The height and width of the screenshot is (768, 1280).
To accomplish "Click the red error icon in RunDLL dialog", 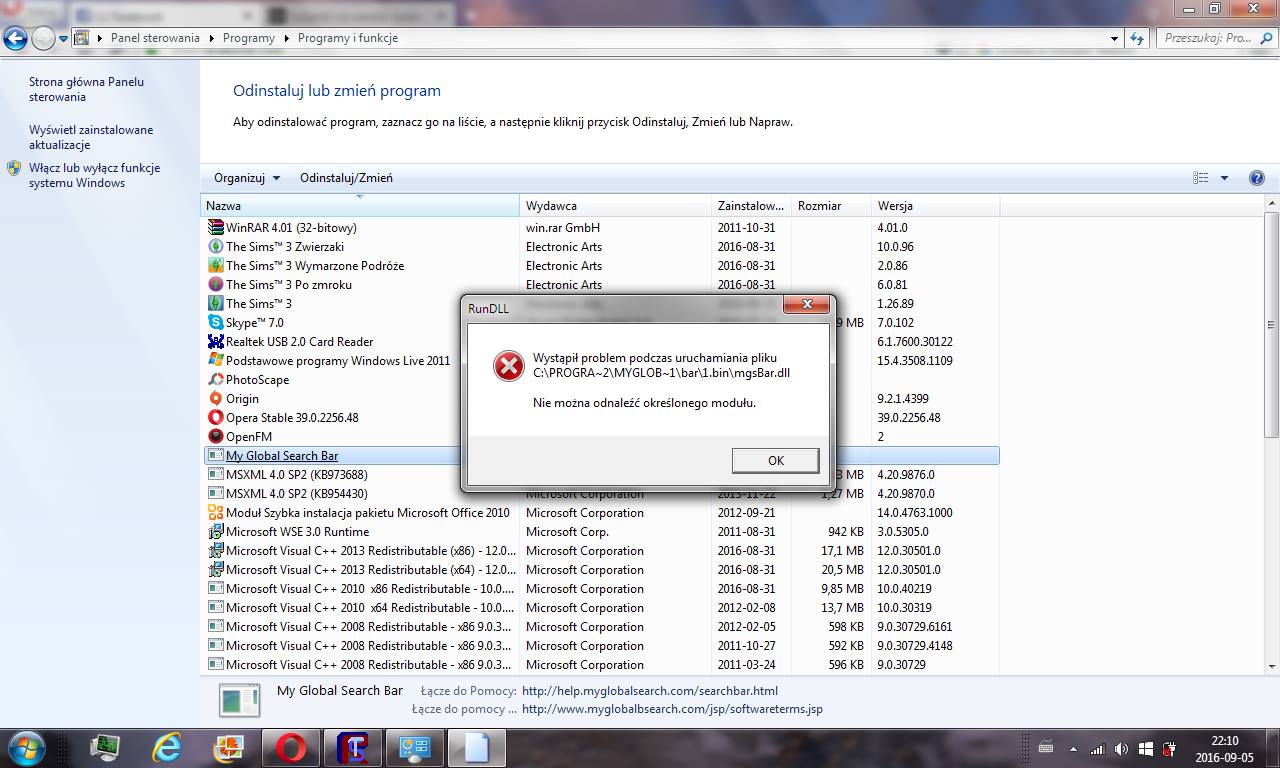I will pos(509,367).
